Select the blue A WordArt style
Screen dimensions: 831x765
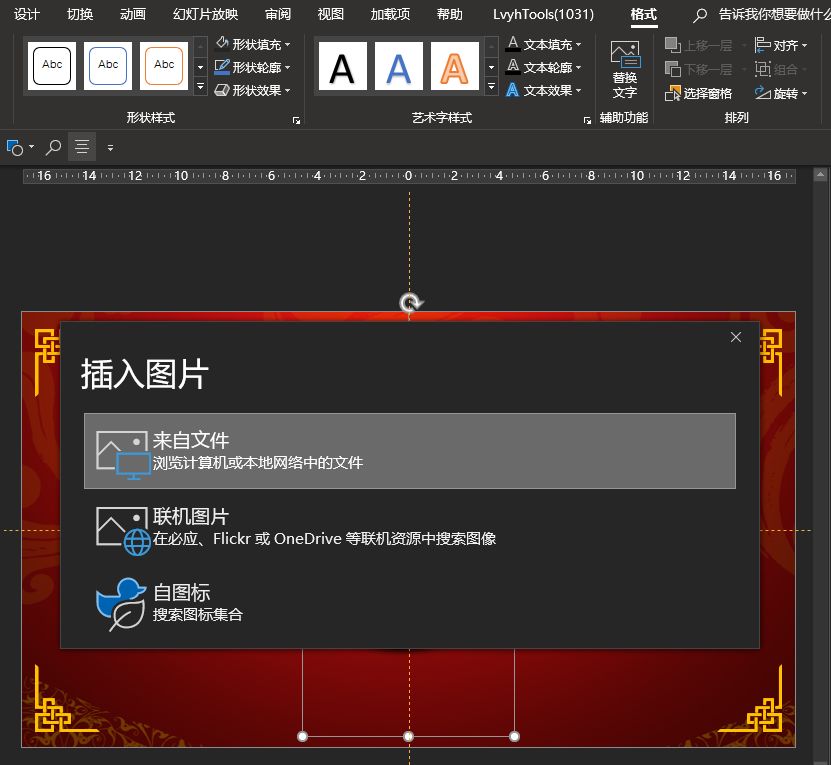point(399,65)
